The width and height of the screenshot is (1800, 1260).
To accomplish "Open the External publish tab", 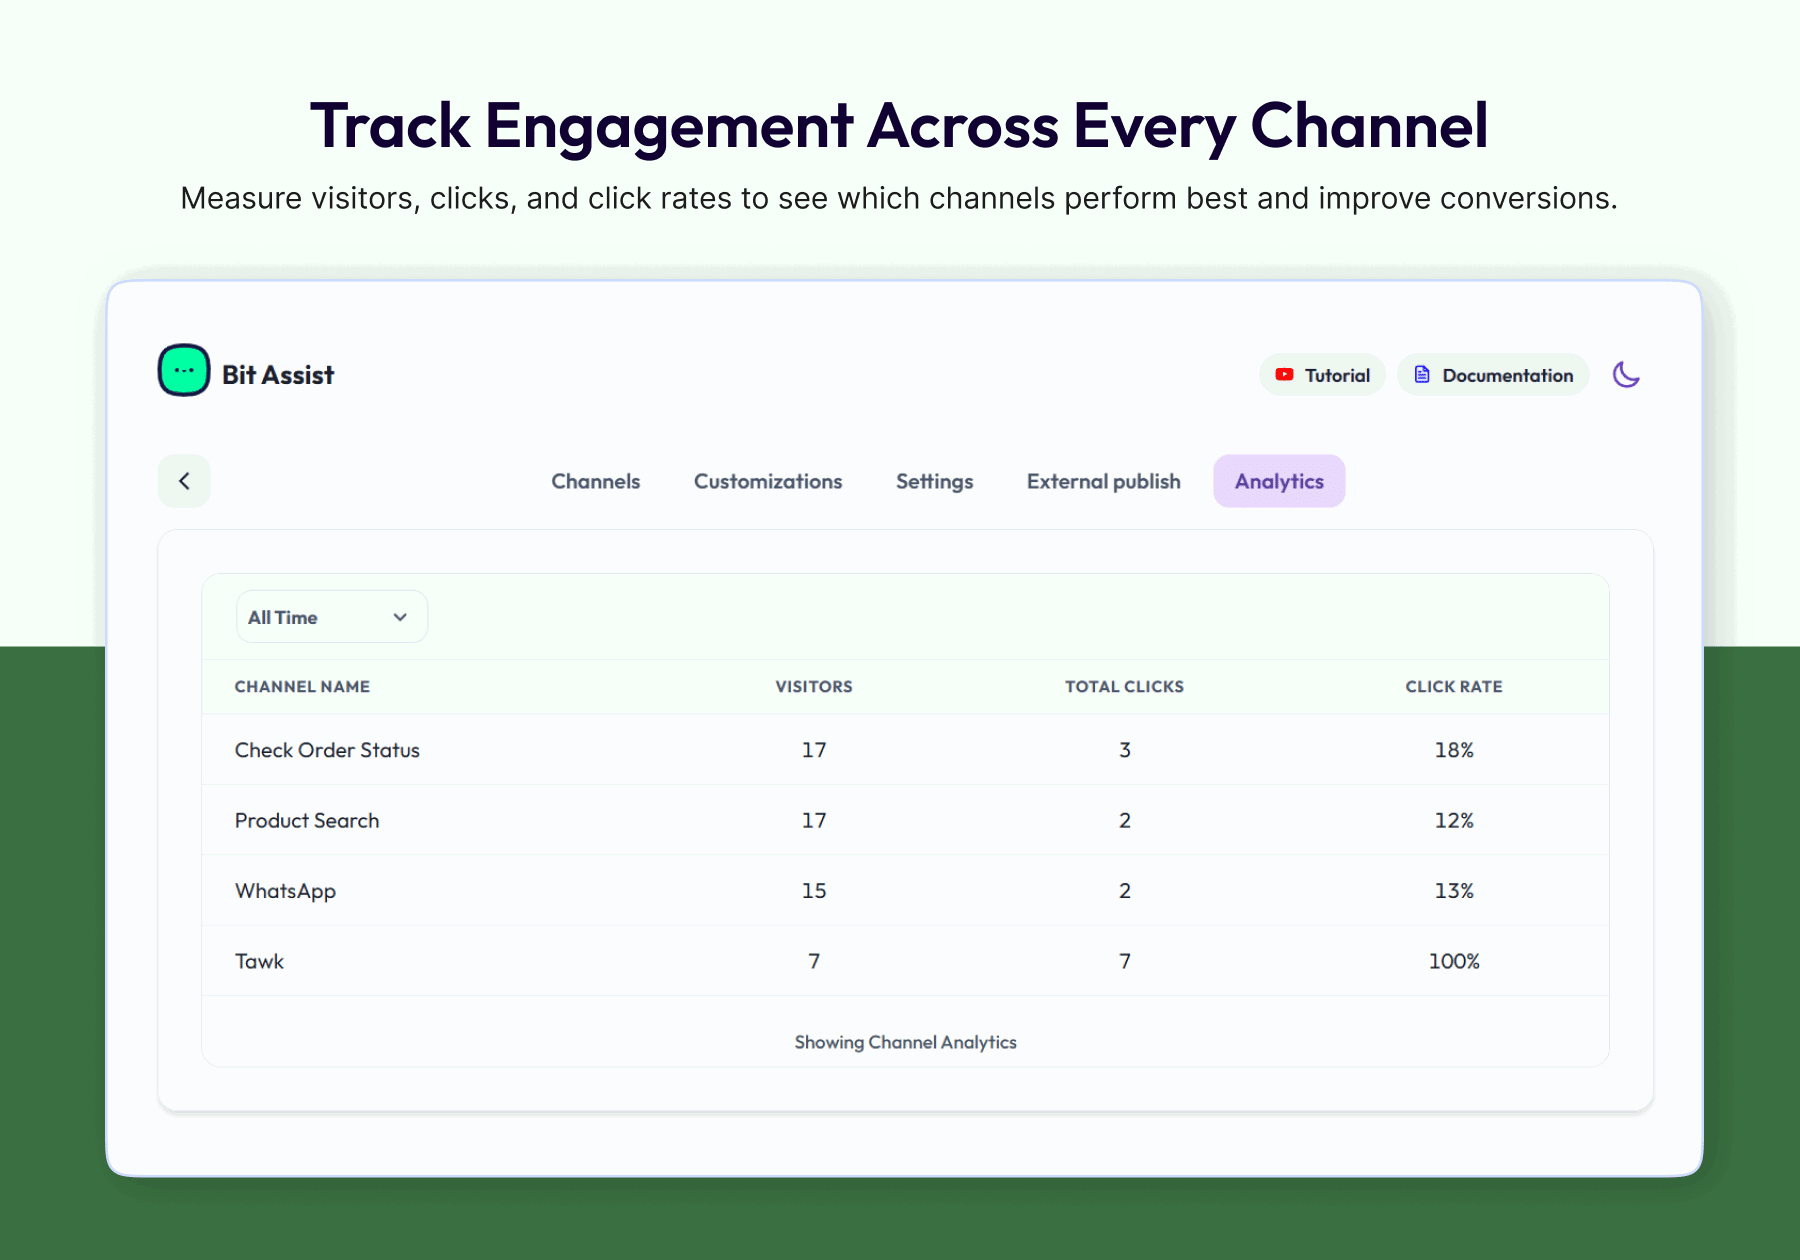I will (1103, 481).
